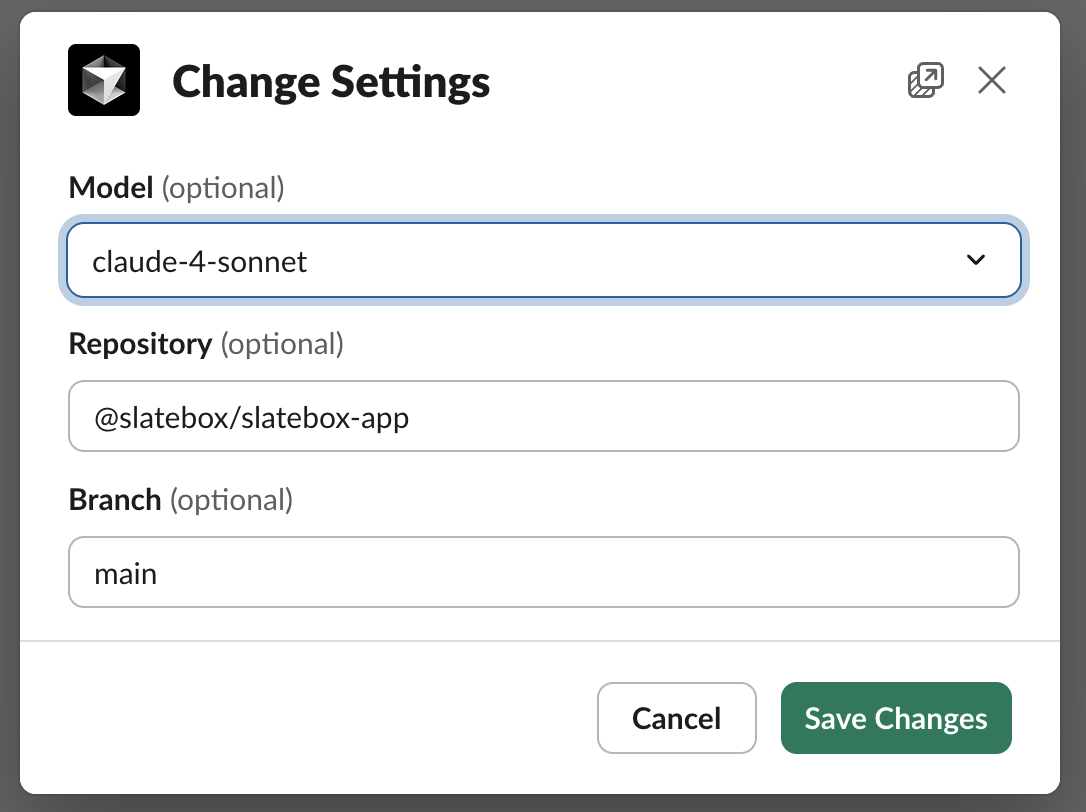This screenshot has height=812, width=1086.
Task: Click the app logo in dialog header
Action: click(x=104, y=80)
